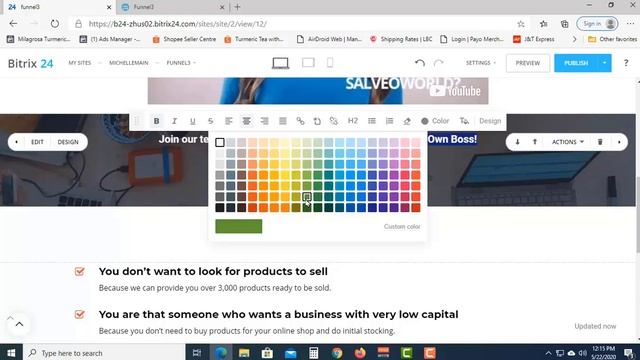Open the Other favorites folder
The image size is (640, 360).
[612, 39]
